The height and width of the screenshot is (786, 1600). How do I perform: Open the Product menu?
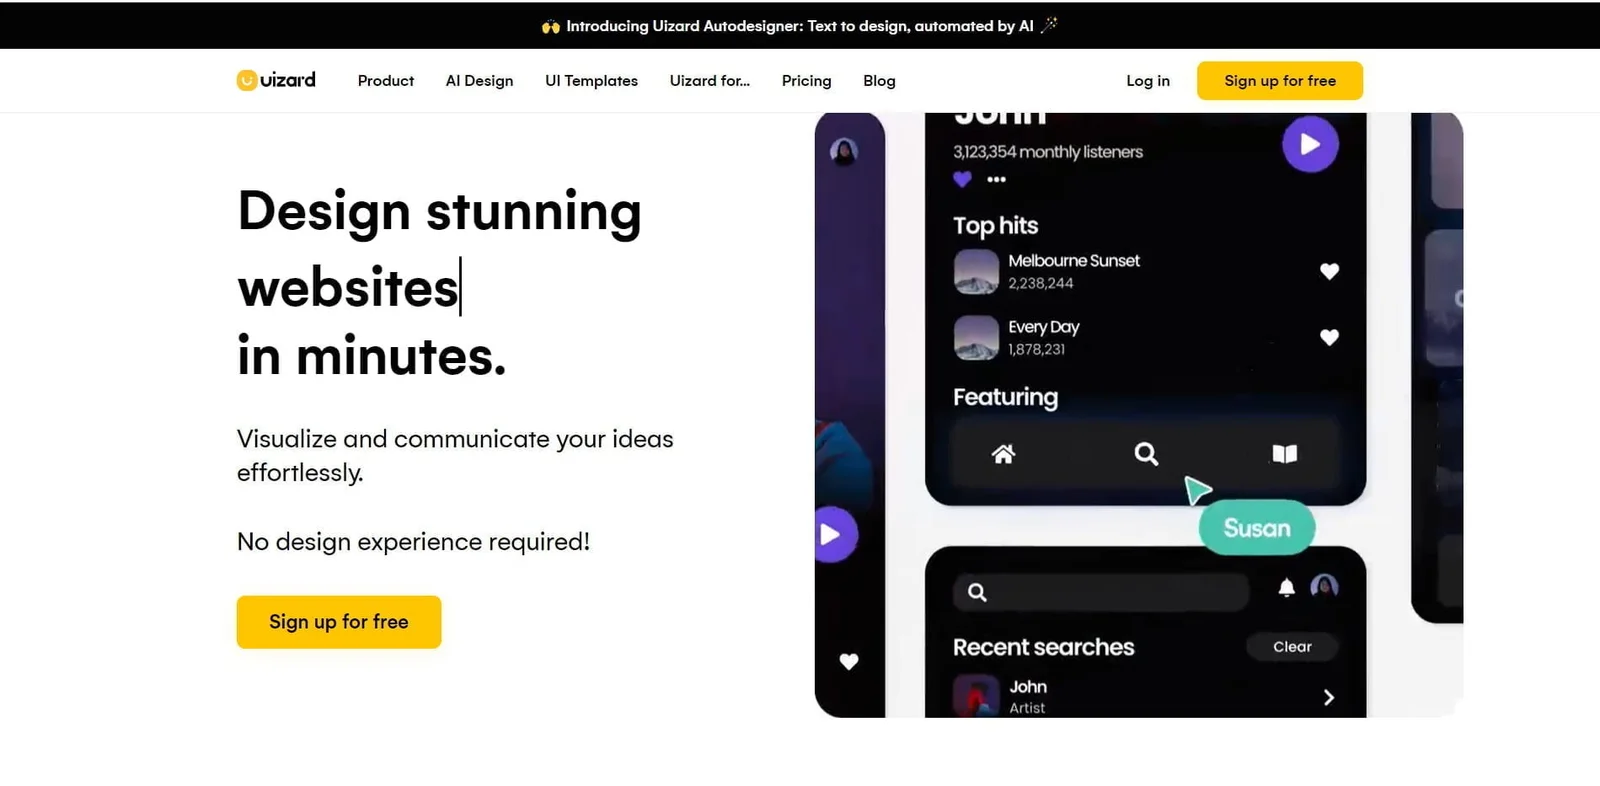coord(385,81)
